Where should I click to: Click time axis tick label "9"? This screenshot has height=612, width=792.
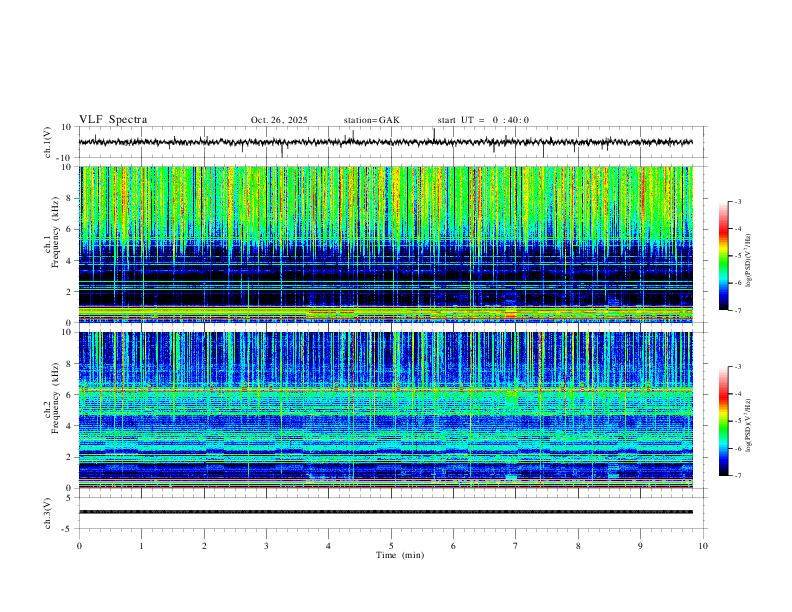640,546
